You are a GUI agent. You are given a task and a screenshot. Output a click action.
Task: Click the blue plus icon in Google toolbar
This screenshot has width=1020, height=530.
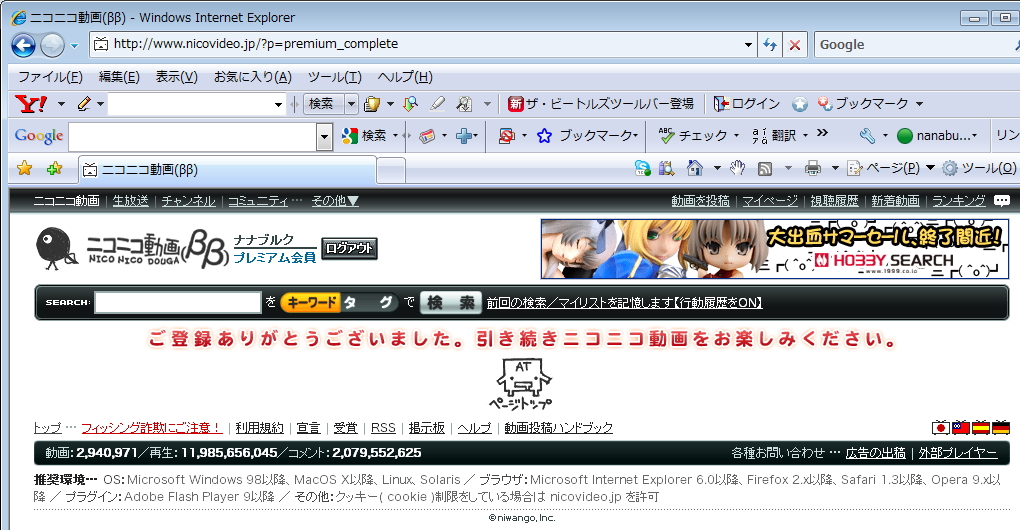[464, 136]
